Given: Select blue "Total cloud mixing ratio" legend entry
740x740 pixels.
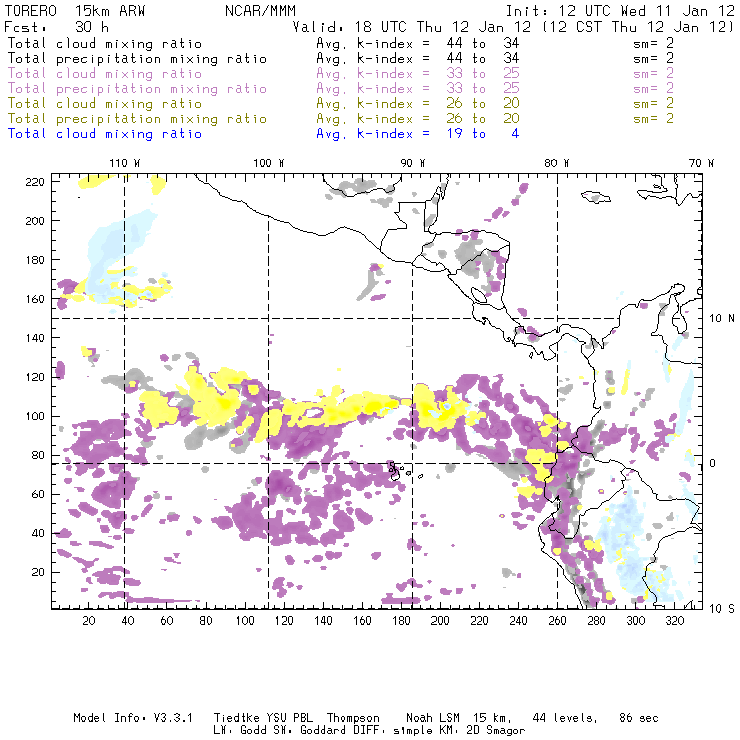Looking at the screenshot, I should click(105, 134).
